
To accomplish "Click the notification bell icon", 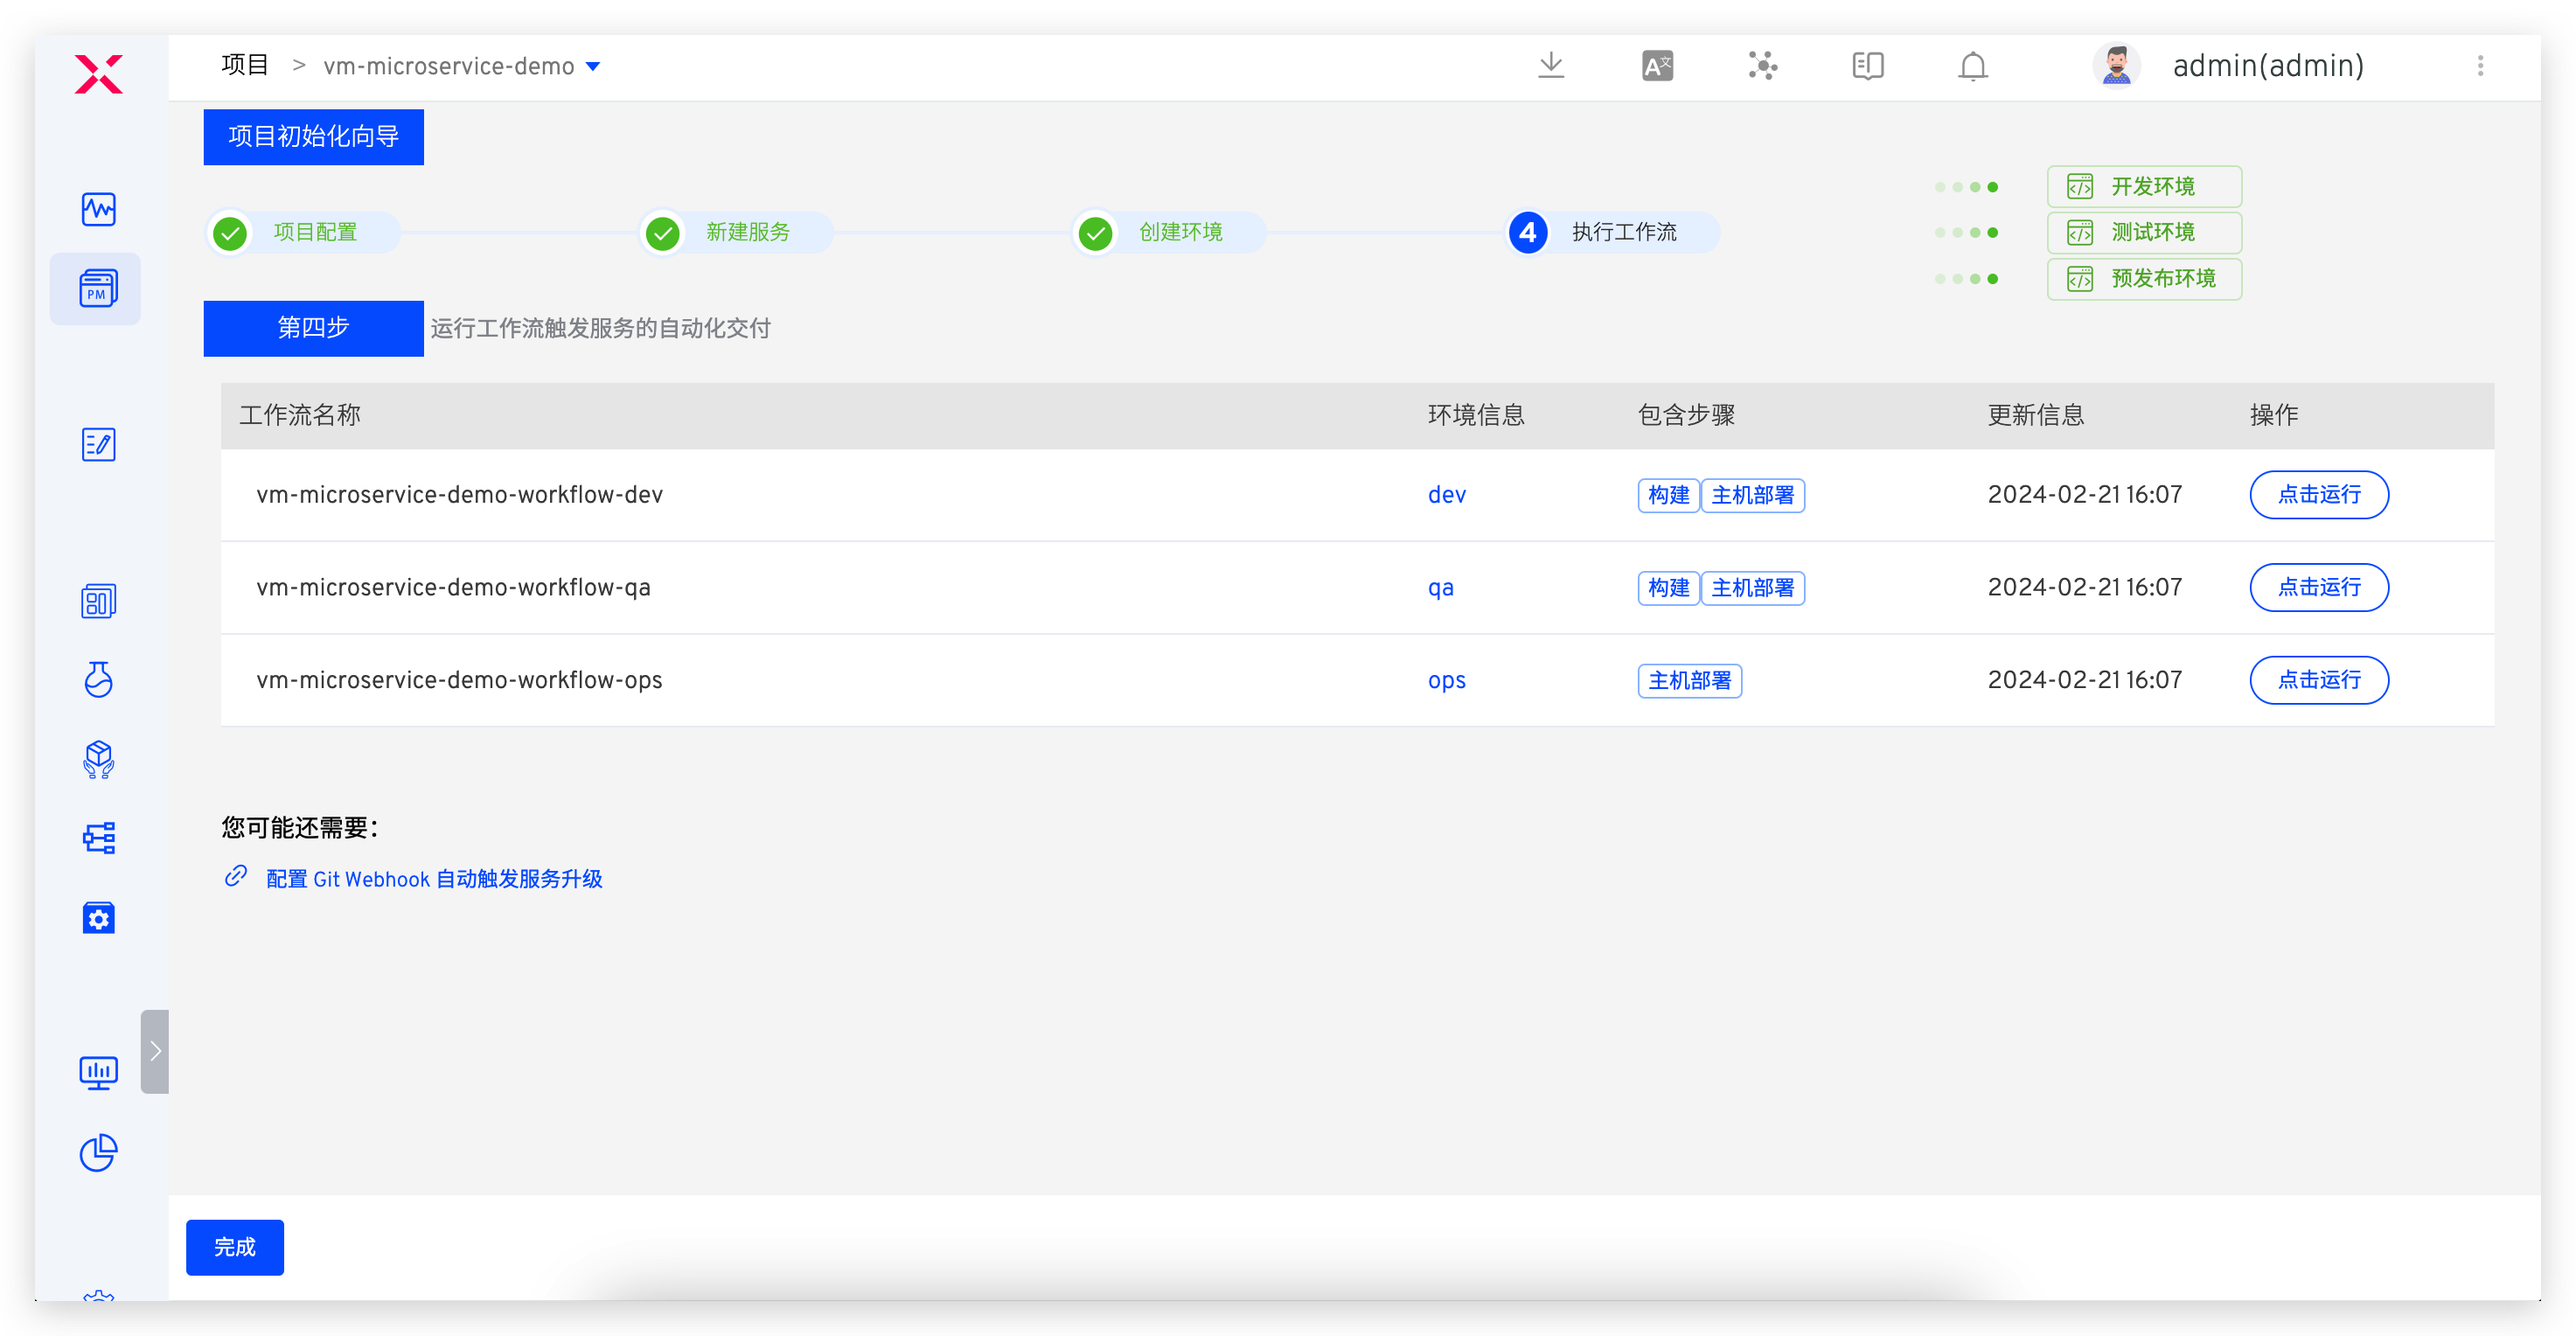I will 1972,66.
